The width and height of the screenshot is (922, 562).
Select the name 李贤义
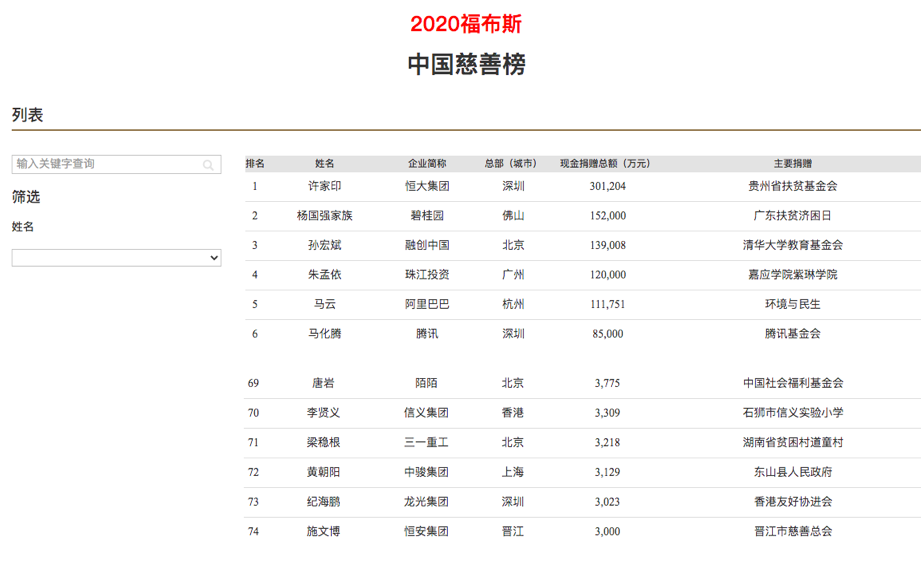click(323, 413)
